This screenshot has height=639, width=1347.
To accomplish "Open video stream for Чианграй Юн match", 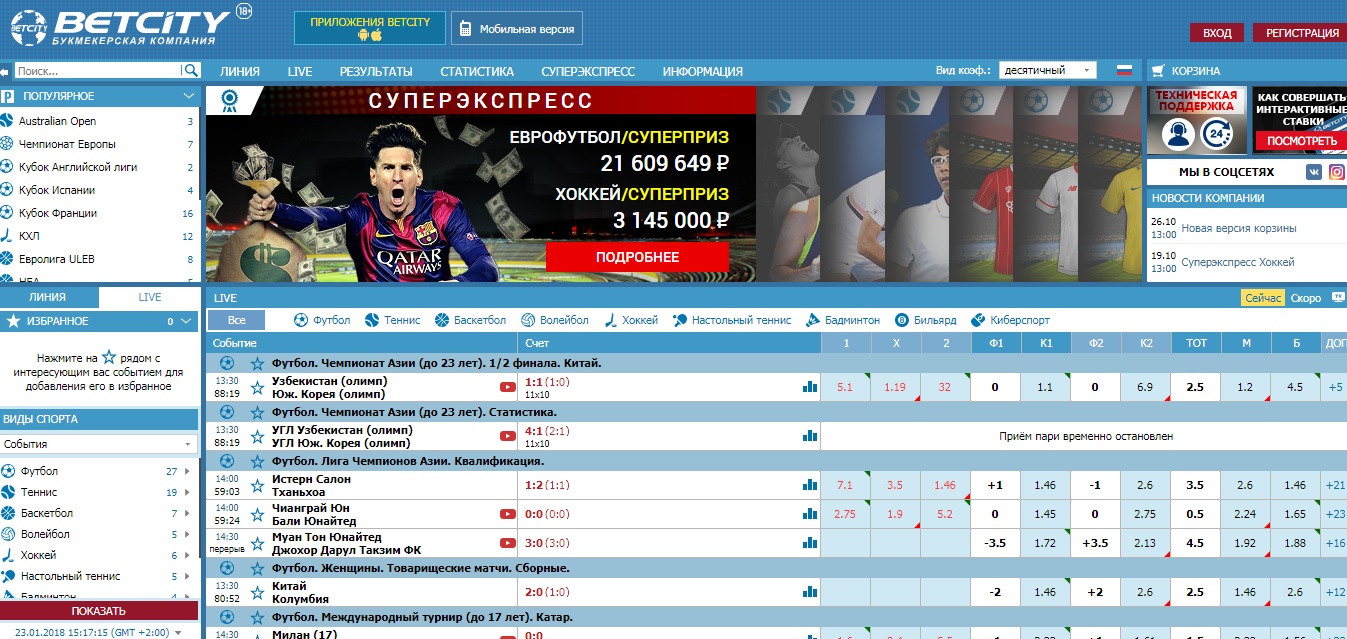I will pos(507,514).
